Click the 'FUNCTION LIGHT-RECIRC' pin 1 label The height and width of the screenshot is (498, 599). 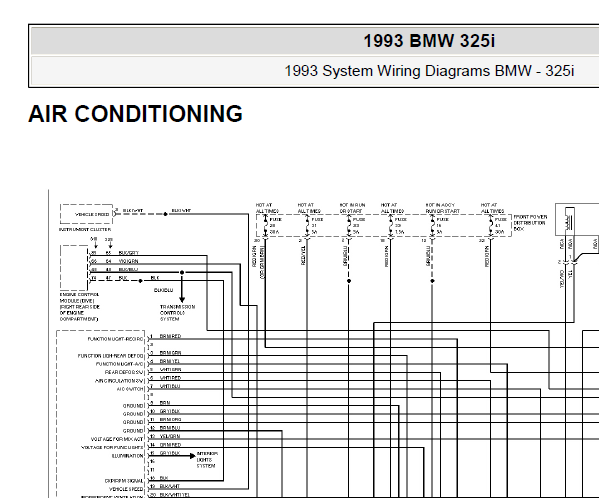[x=115, y=339]
